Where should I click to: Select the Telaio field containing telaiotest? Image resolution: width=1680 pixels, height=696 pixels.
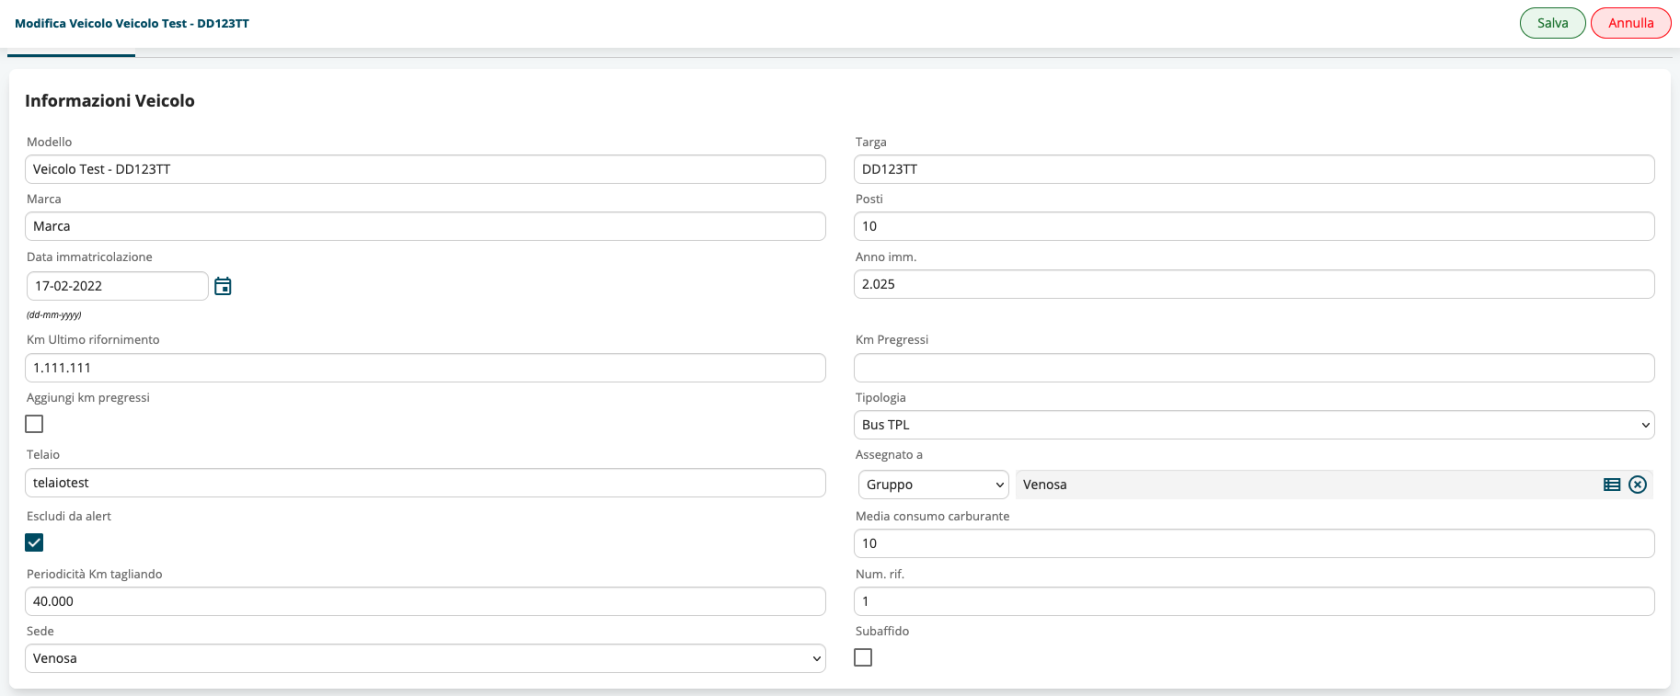click(425, 483)
